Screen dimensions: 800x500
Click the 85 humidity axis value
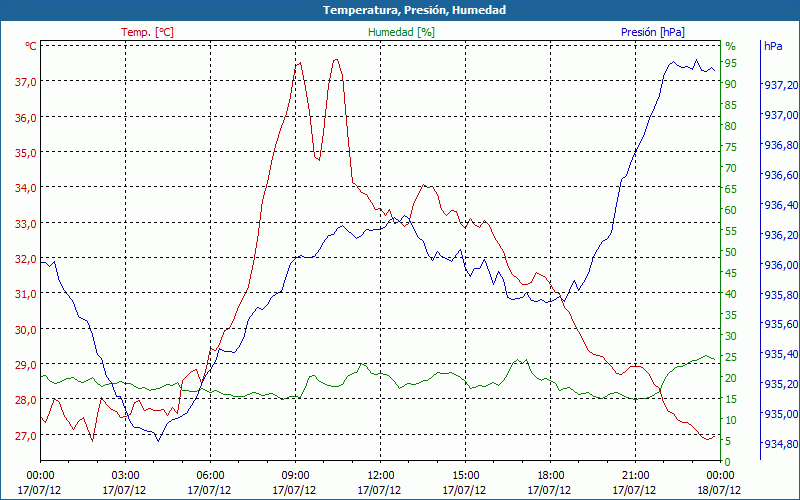[x=731, y=105]
